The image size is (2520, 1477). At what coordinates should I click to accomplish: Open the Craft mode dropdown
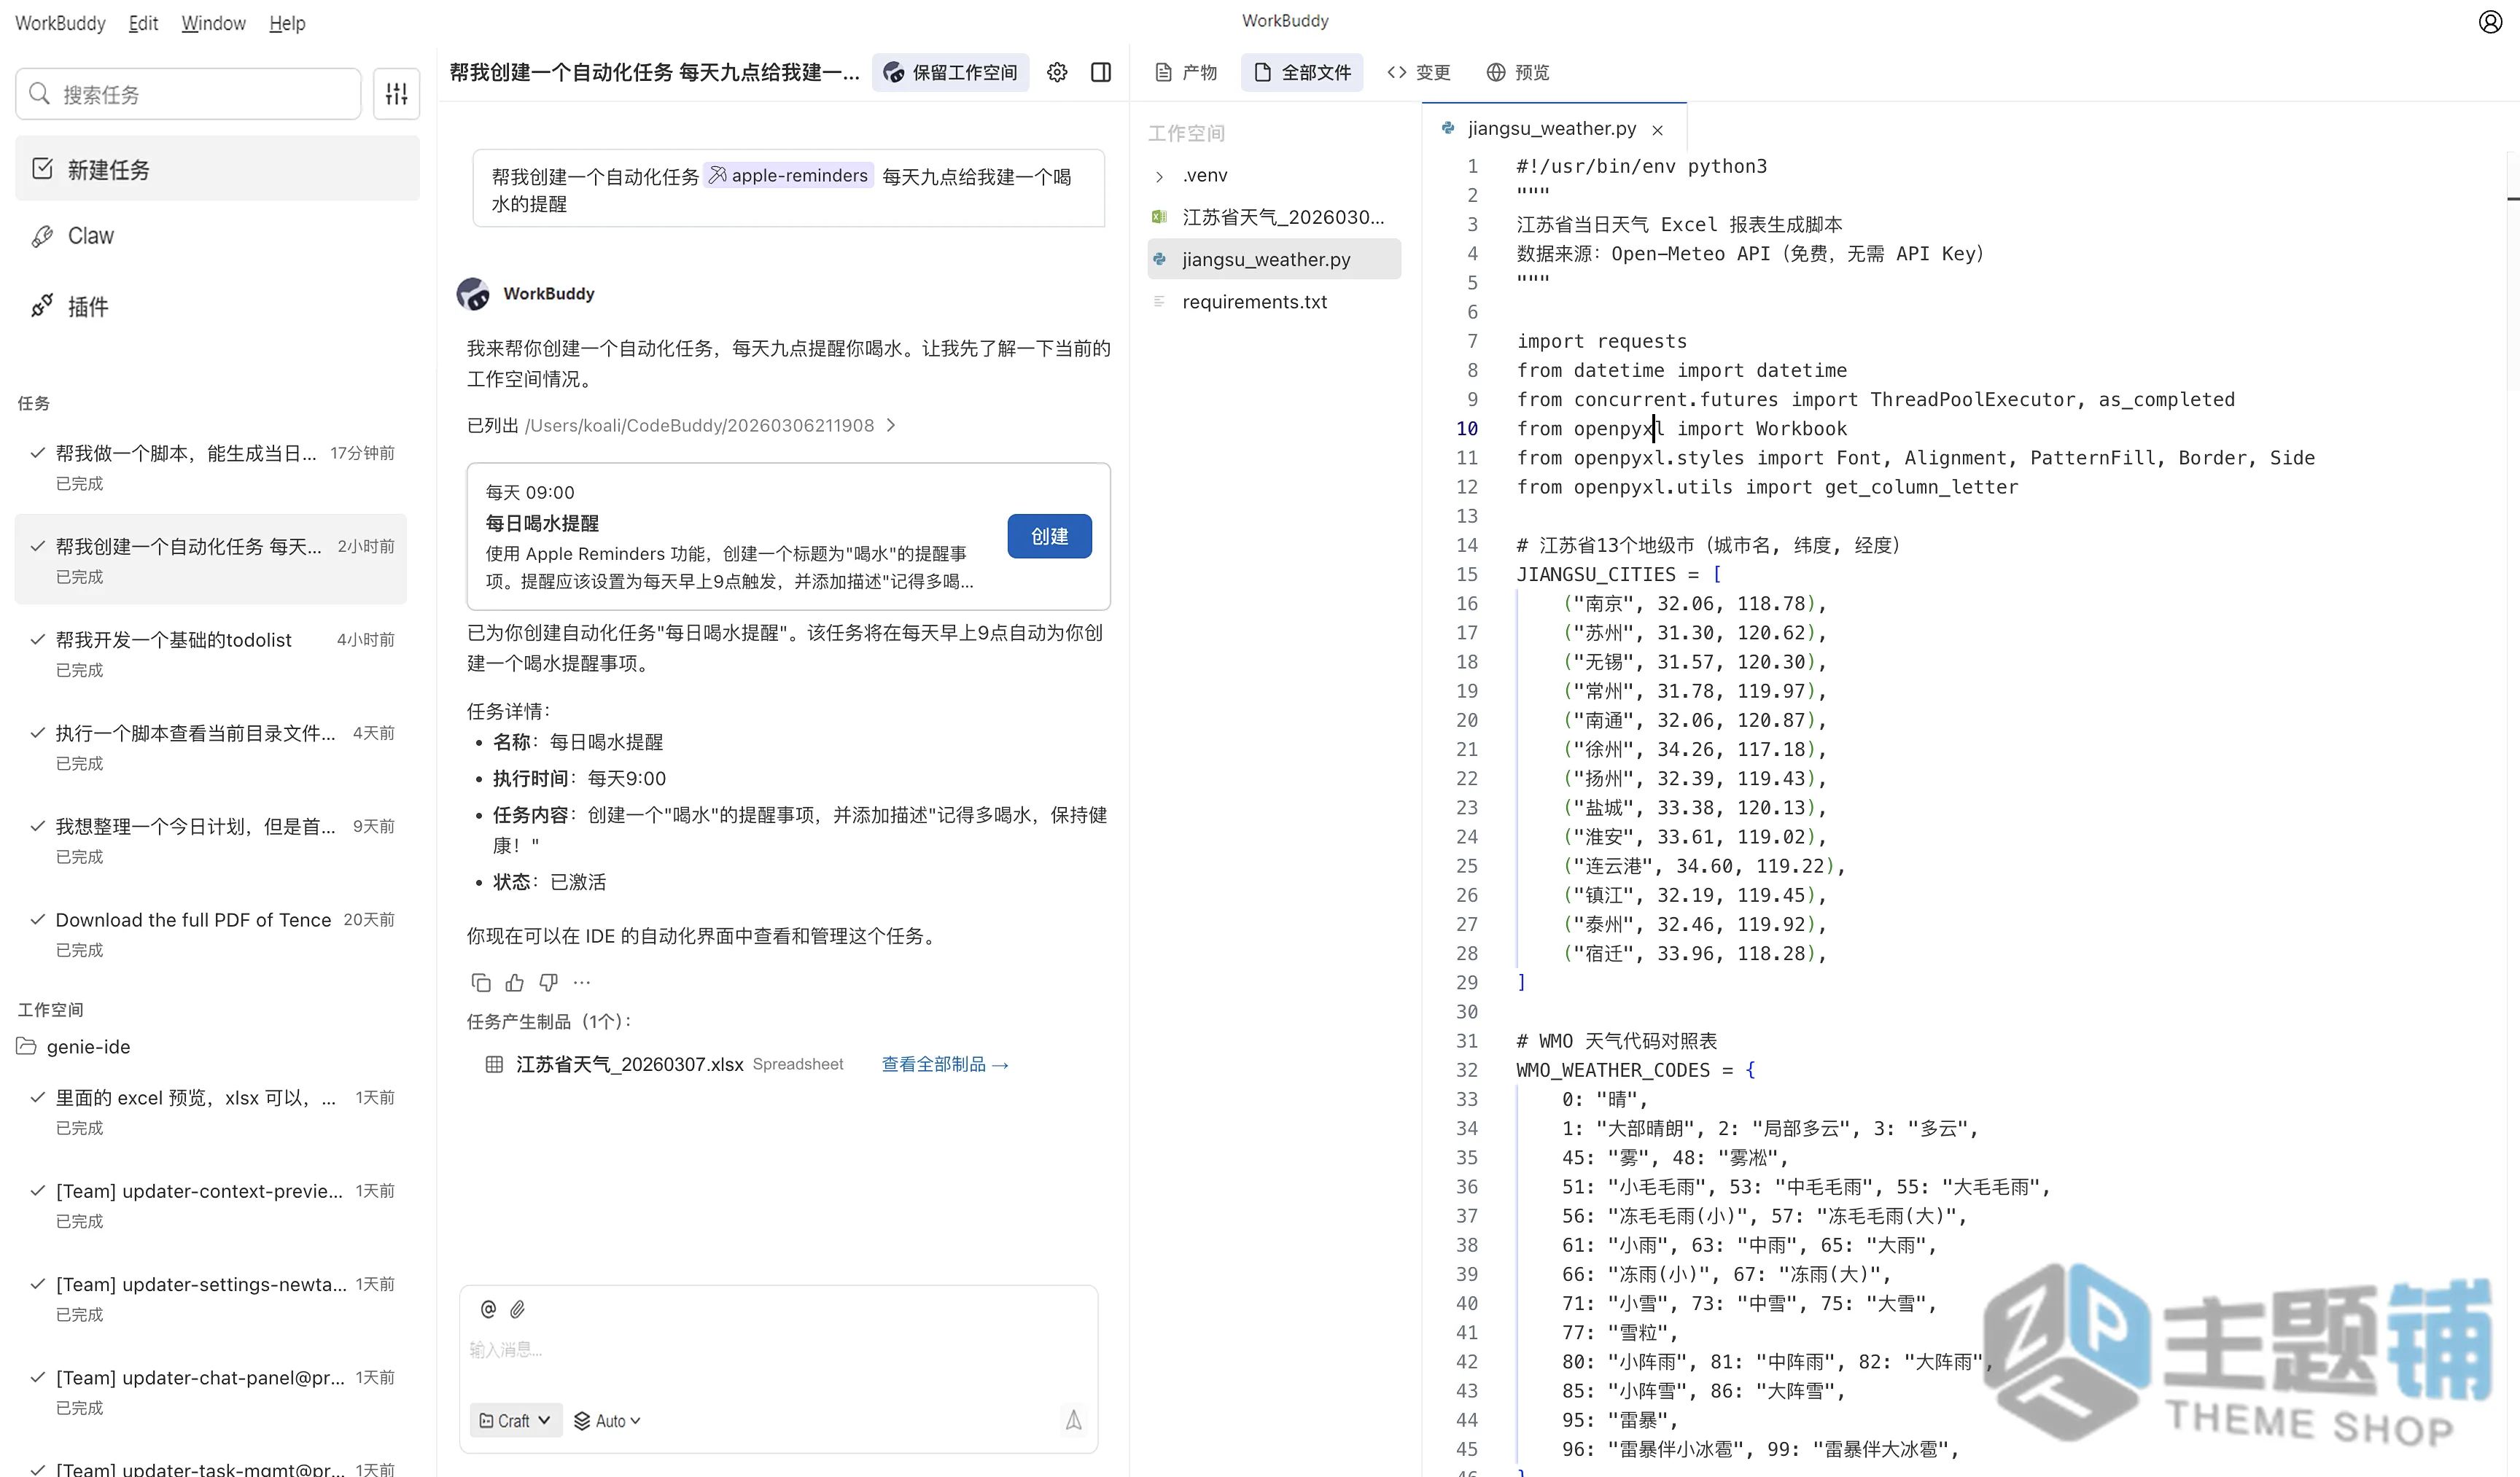click(x=515, y=1420)
